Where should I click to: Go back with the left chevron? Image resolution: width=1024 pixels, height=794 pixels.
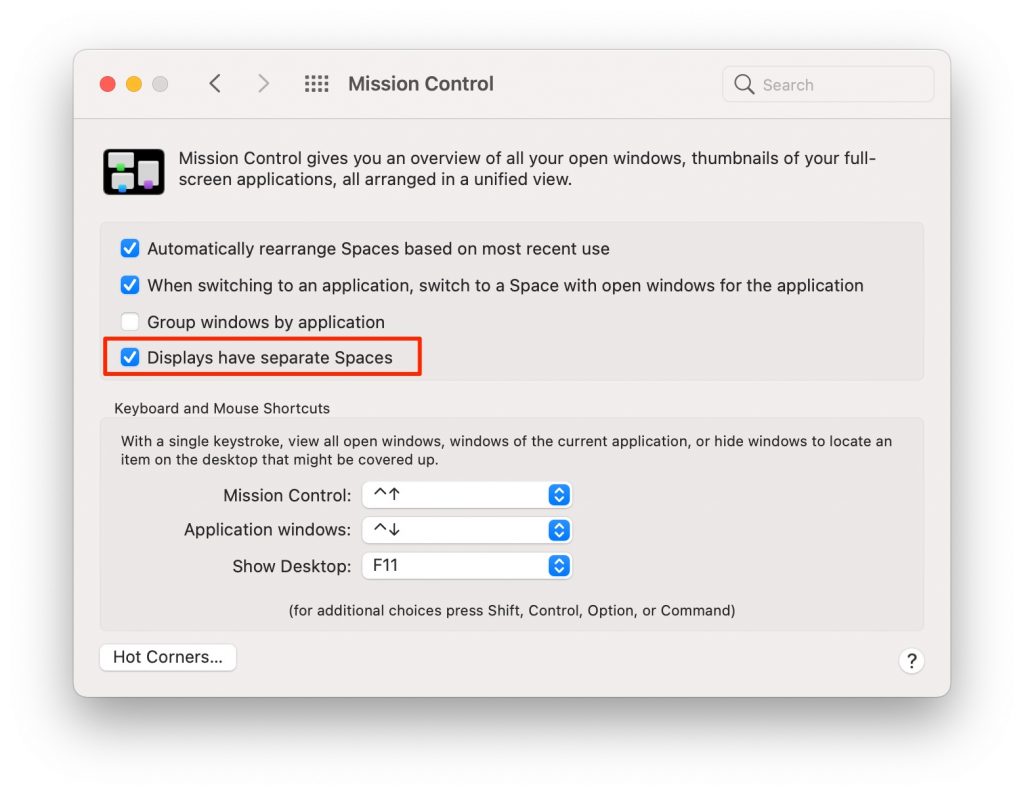(215, 84)
